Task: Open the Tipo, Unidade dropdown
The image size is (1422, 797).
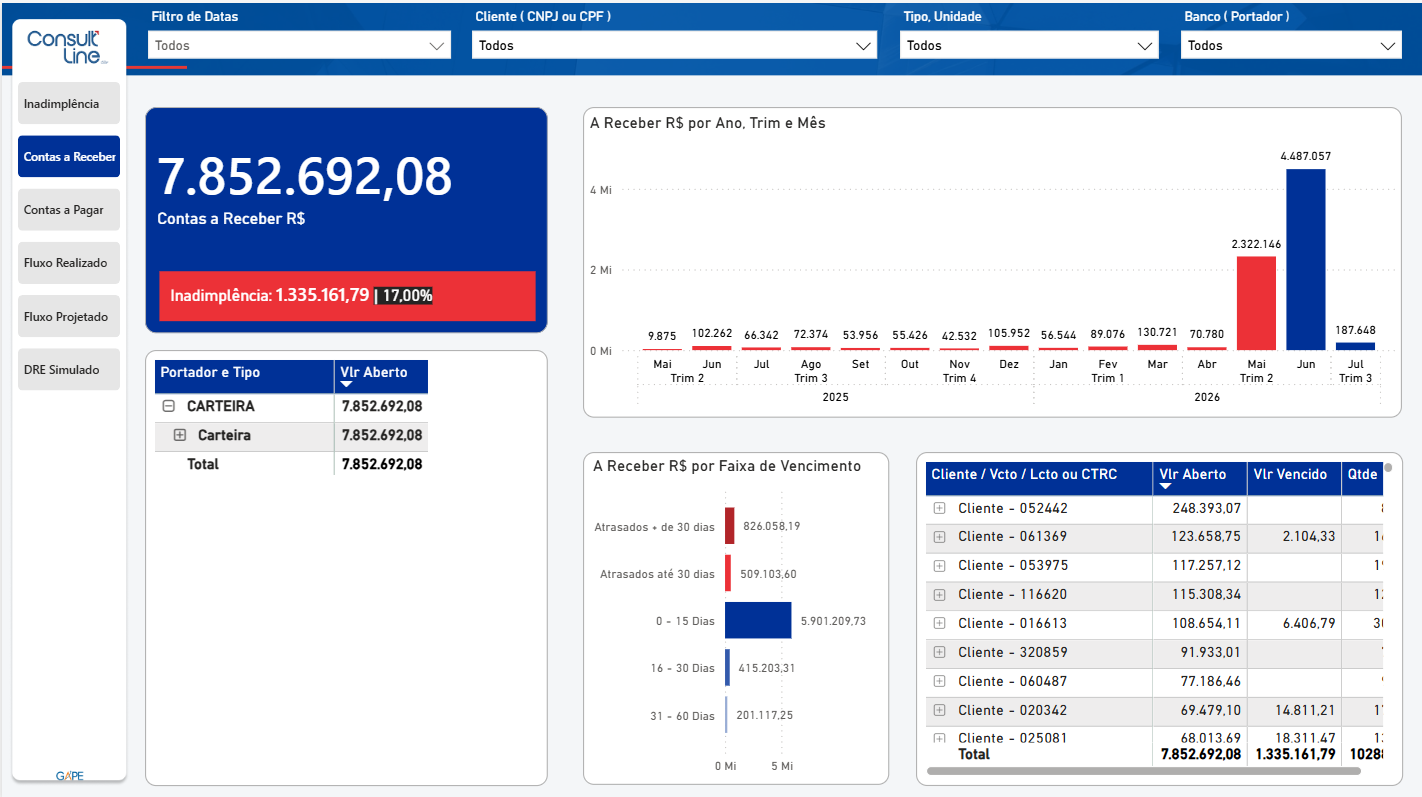Action: pos(1029,45)
